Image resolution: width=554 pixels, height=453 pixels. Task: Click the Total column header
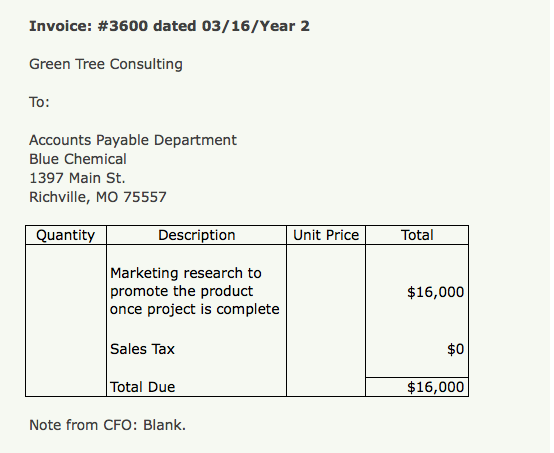click(x=417, y=235)
